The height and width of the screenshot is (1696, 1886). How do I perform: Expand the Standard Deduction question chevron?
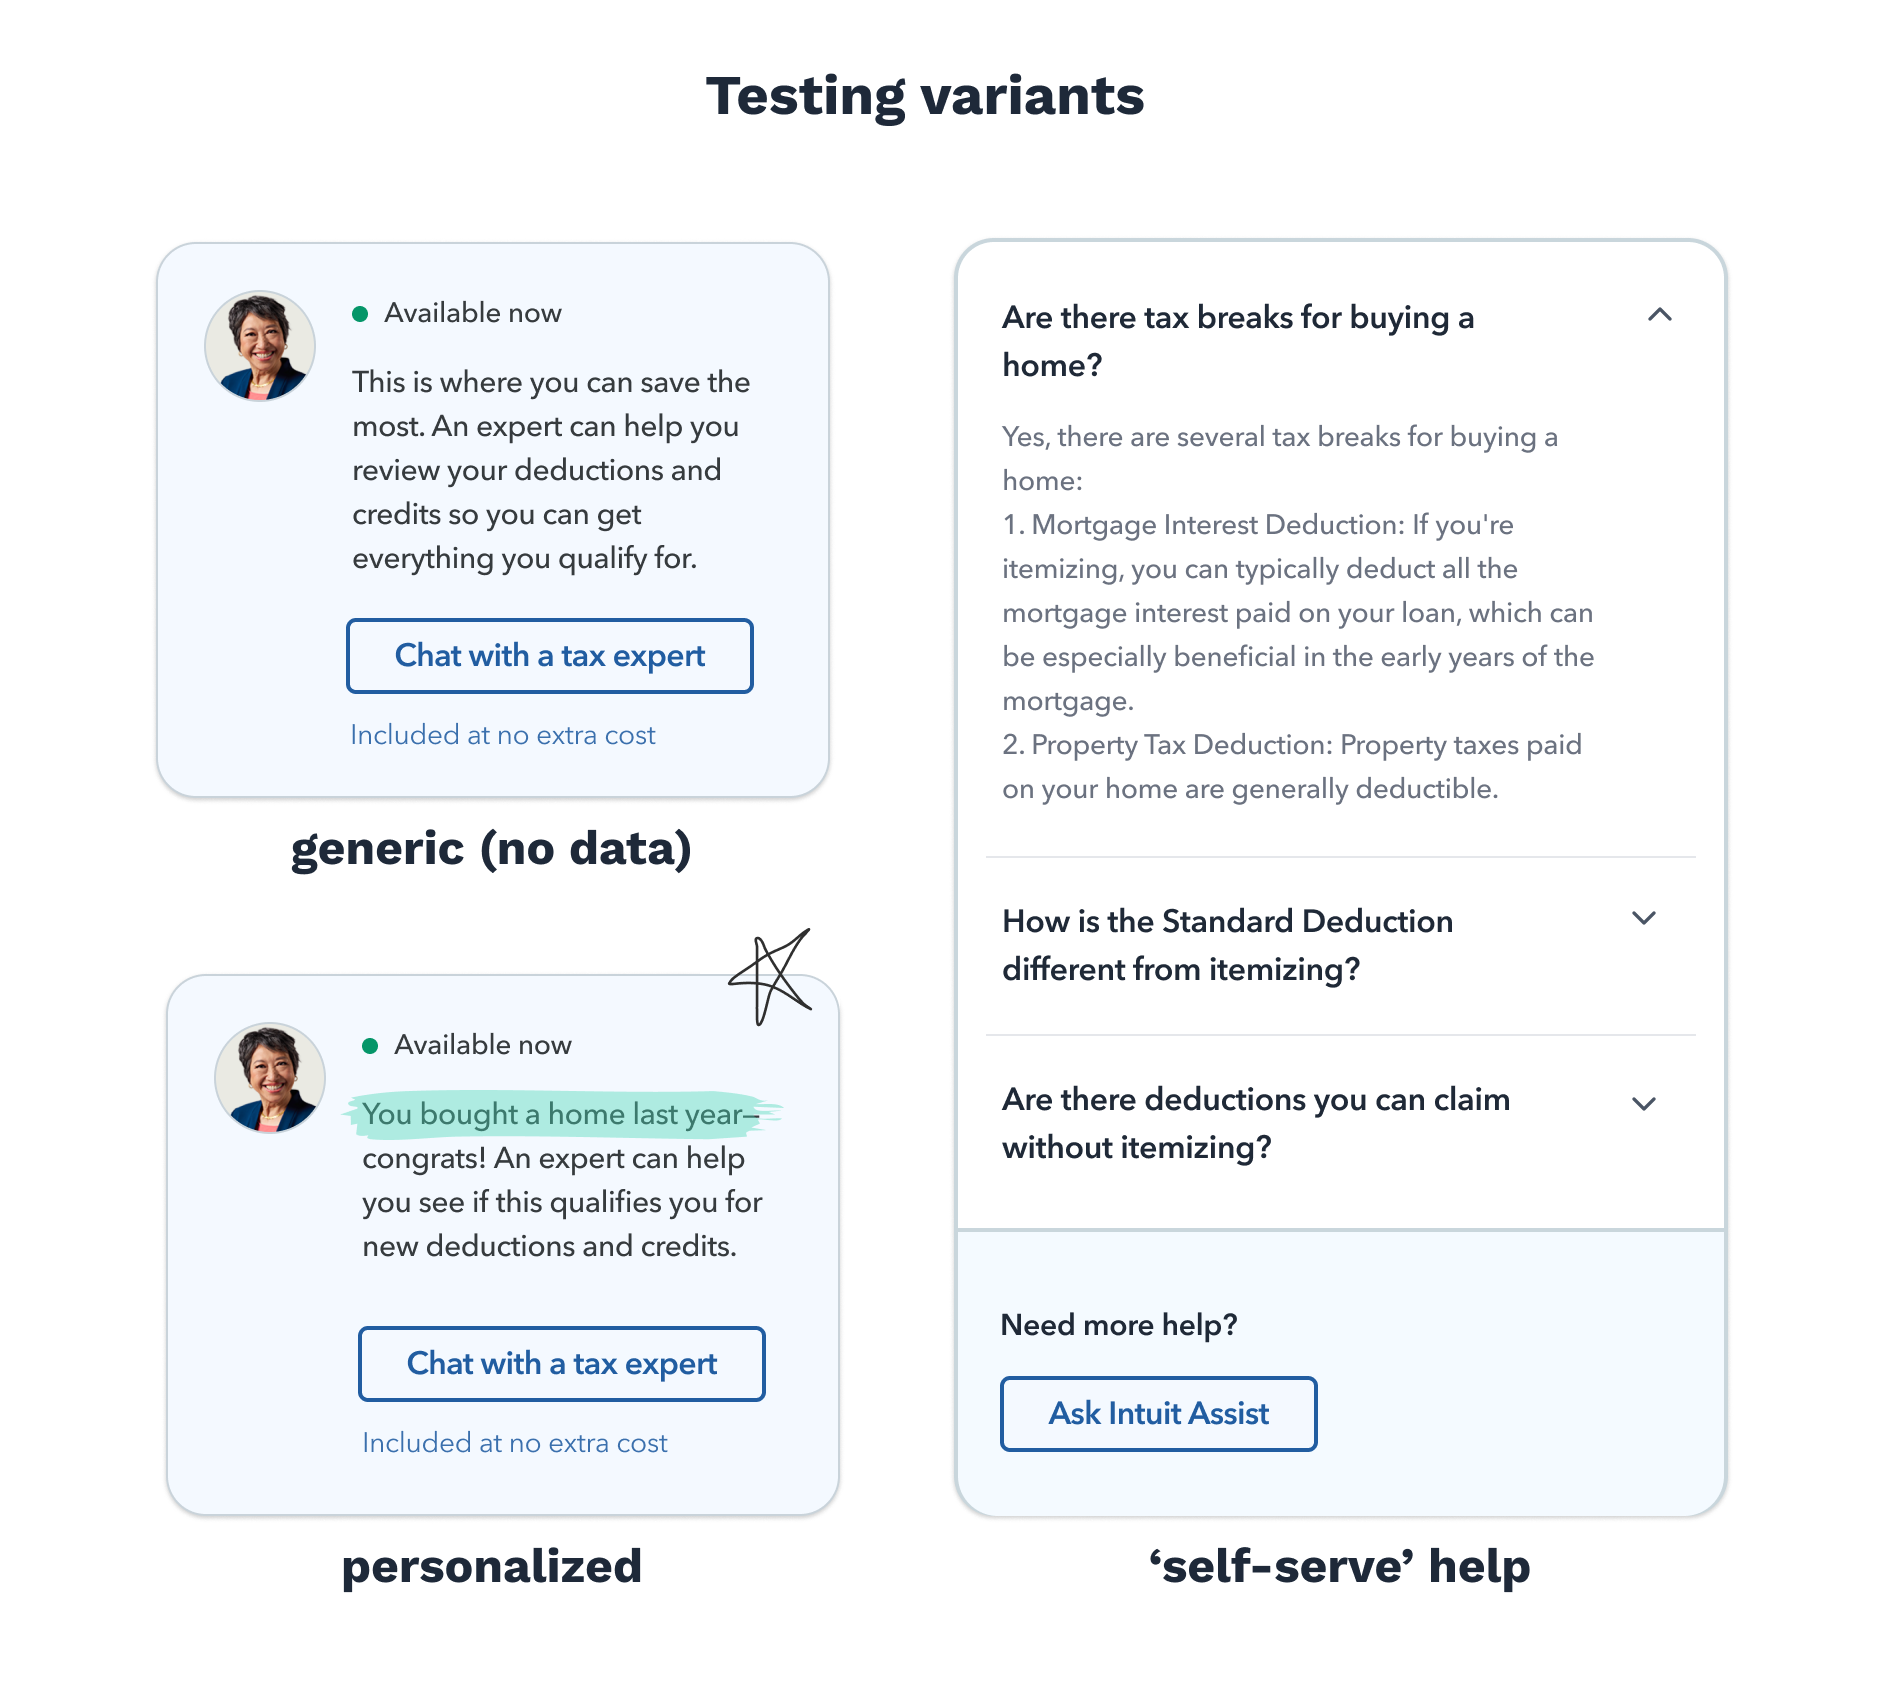tap(1644, 918)
